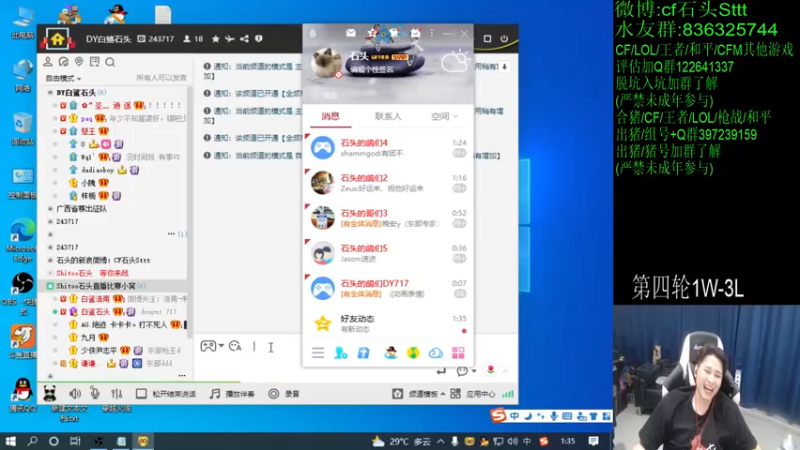800x450 pixels.
Task: Open the 石头的鸽们4 group chat
Action: tap(388, 148)
